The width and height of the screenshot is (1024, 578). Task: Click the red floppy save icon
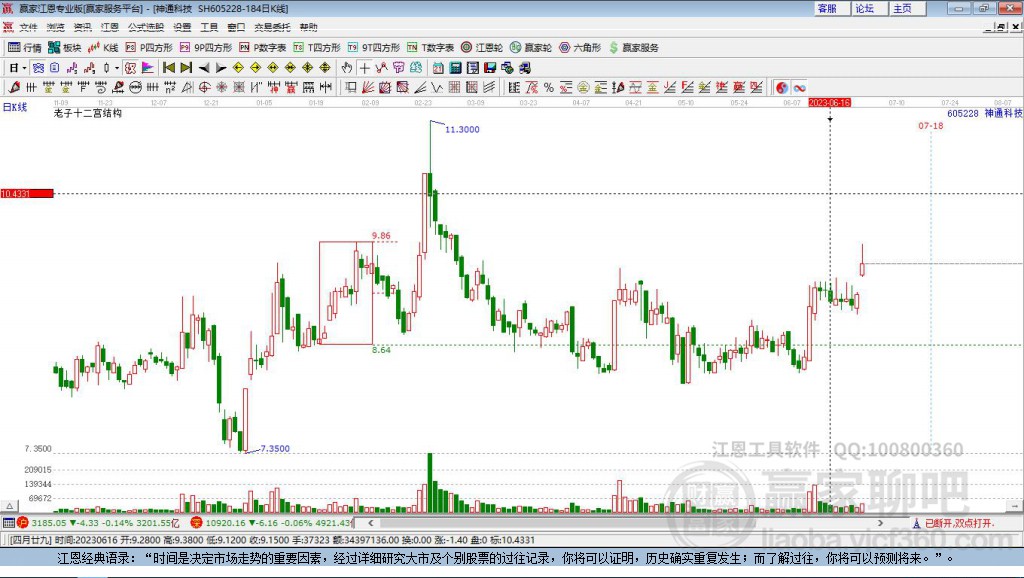pos(490,68)
